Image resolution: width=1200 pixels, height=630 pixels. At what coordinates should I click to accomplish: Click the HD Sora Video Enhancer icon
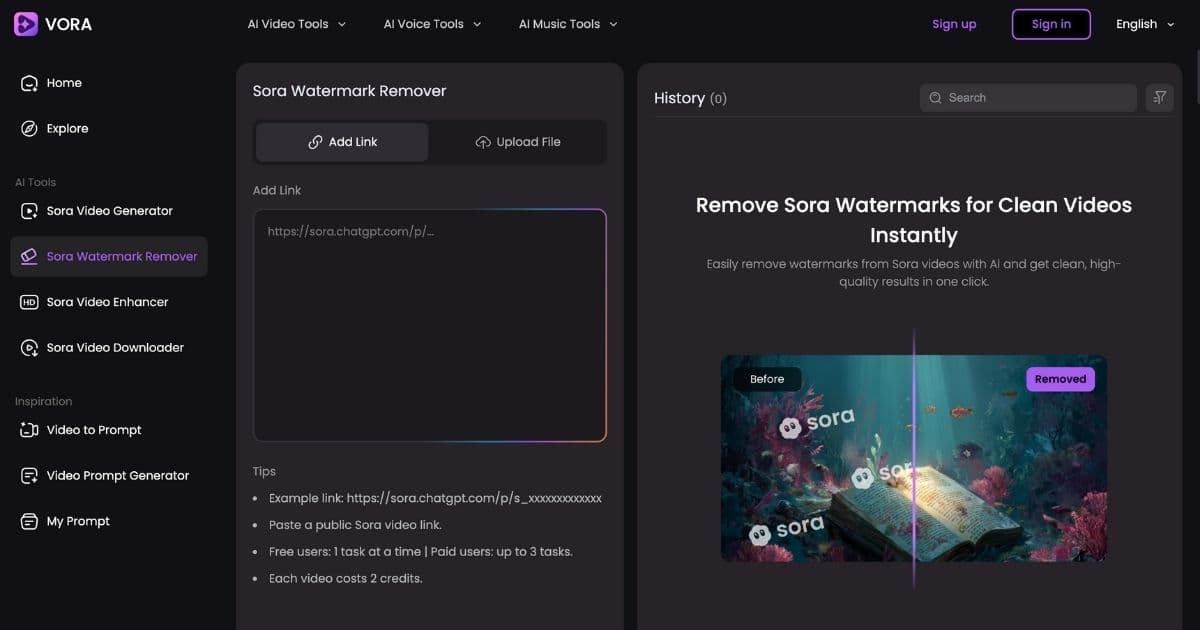[x=29, y=301]
